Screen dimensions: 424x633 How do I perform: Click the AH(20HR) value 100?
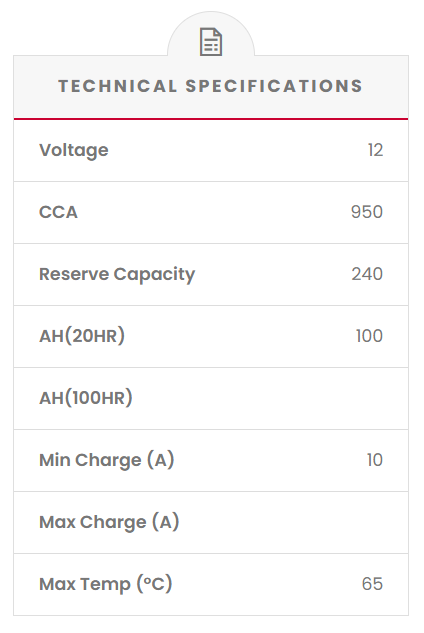[x=369, y=336]
